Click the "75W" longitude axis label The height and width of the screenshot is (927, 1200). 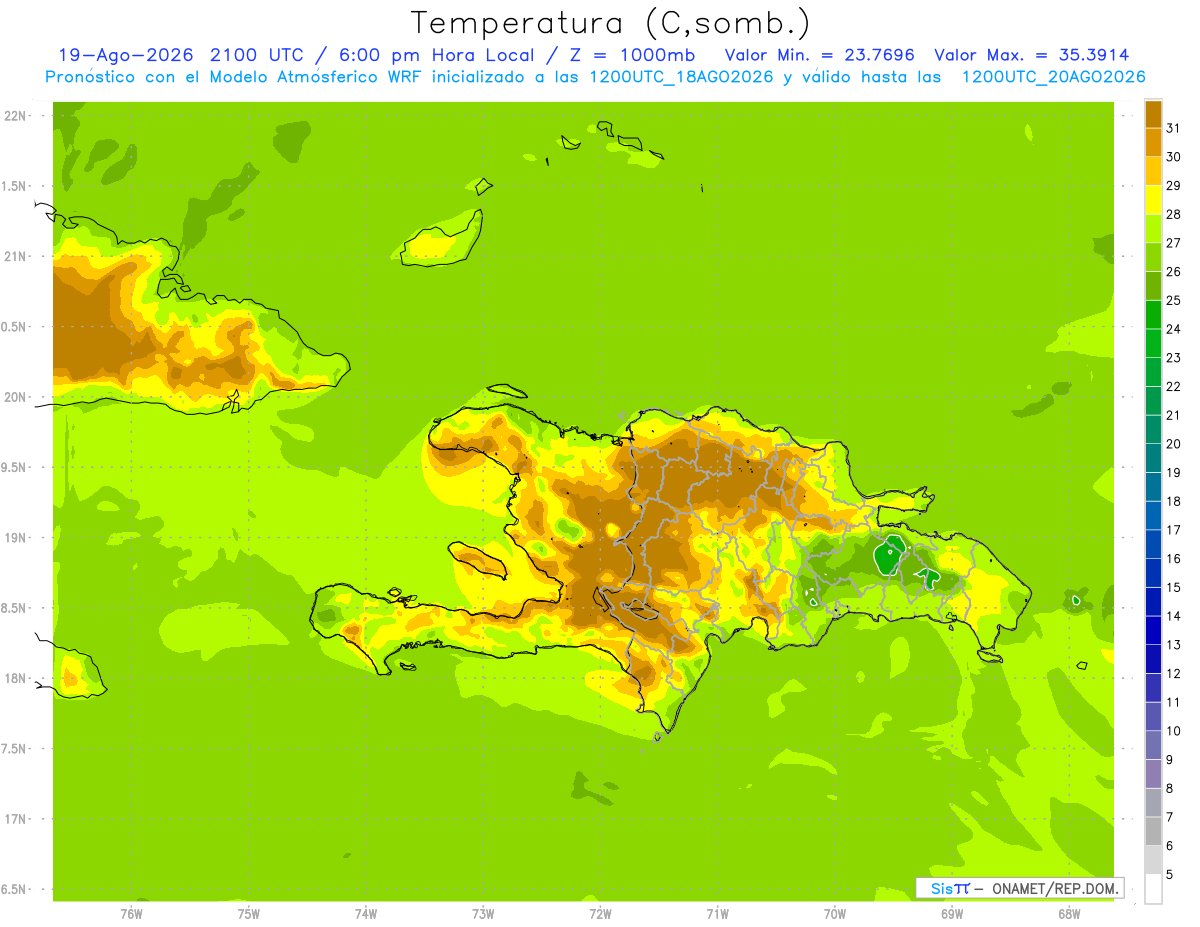[249, 914]
